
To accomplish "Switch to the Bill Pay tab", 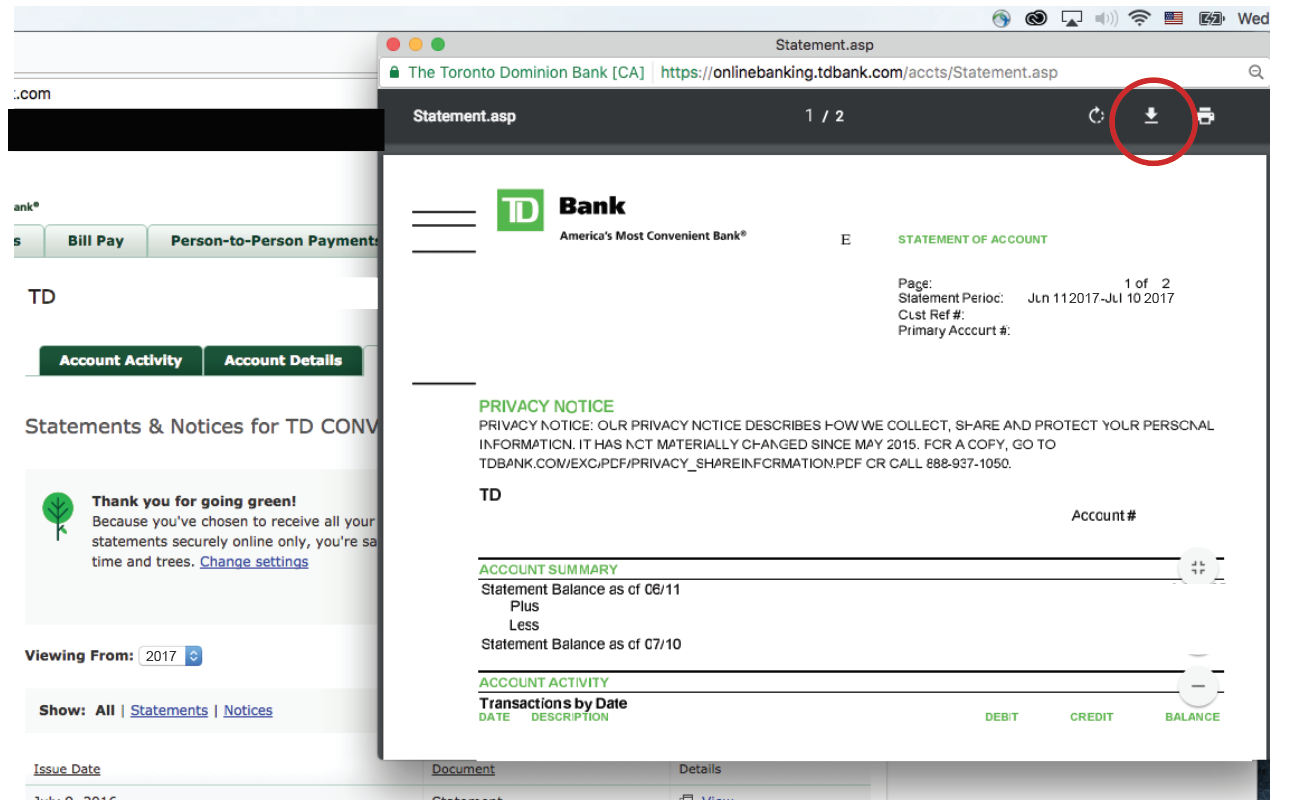I will point(95,240).
